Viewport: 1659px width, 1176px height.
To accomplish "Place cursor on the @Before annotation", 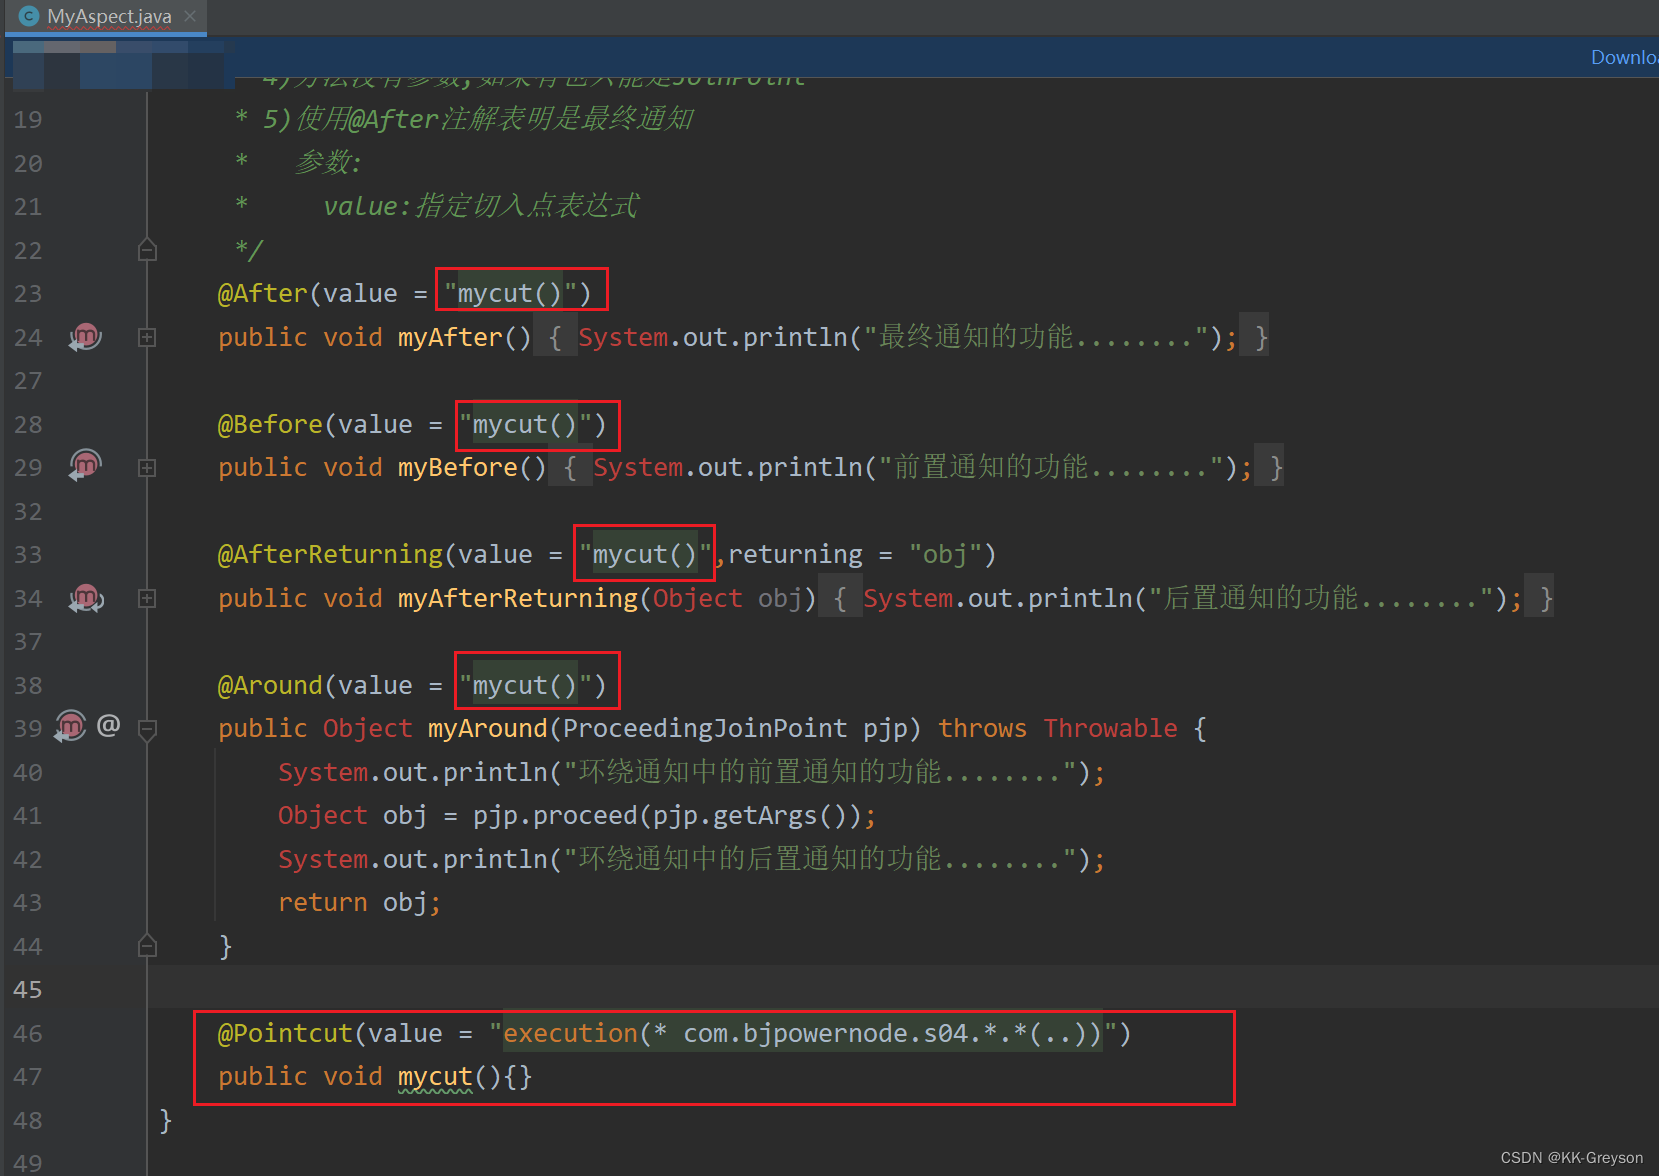I will coord(271,425).
